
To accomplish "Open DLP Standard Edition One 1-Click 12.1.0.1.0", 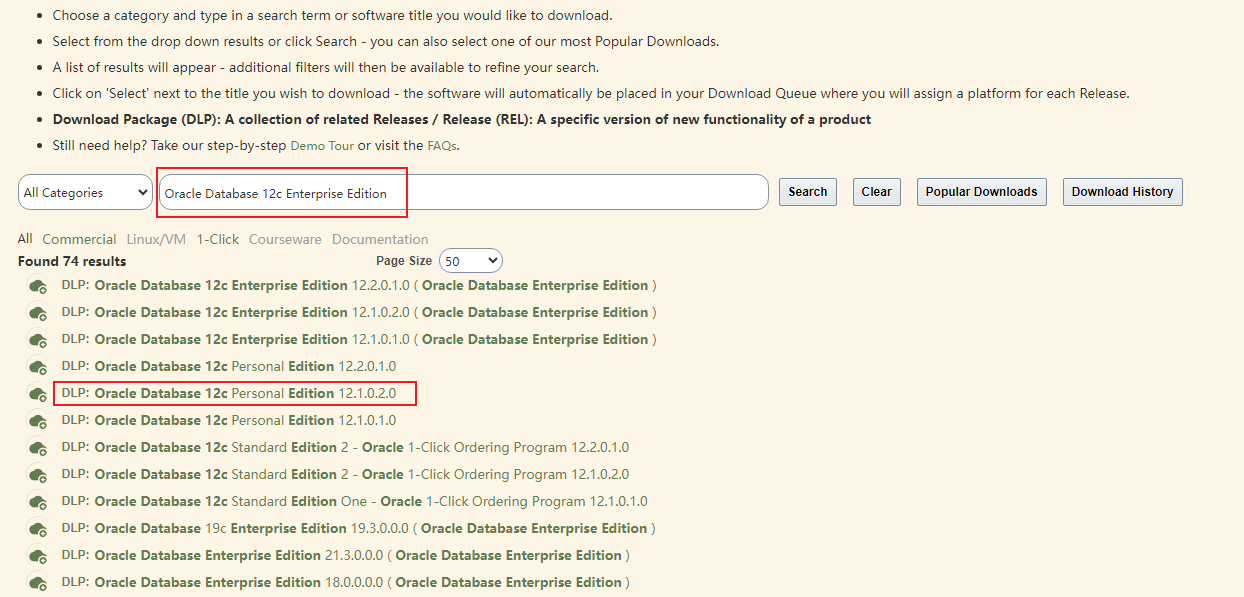I will (x=355, y=502).
